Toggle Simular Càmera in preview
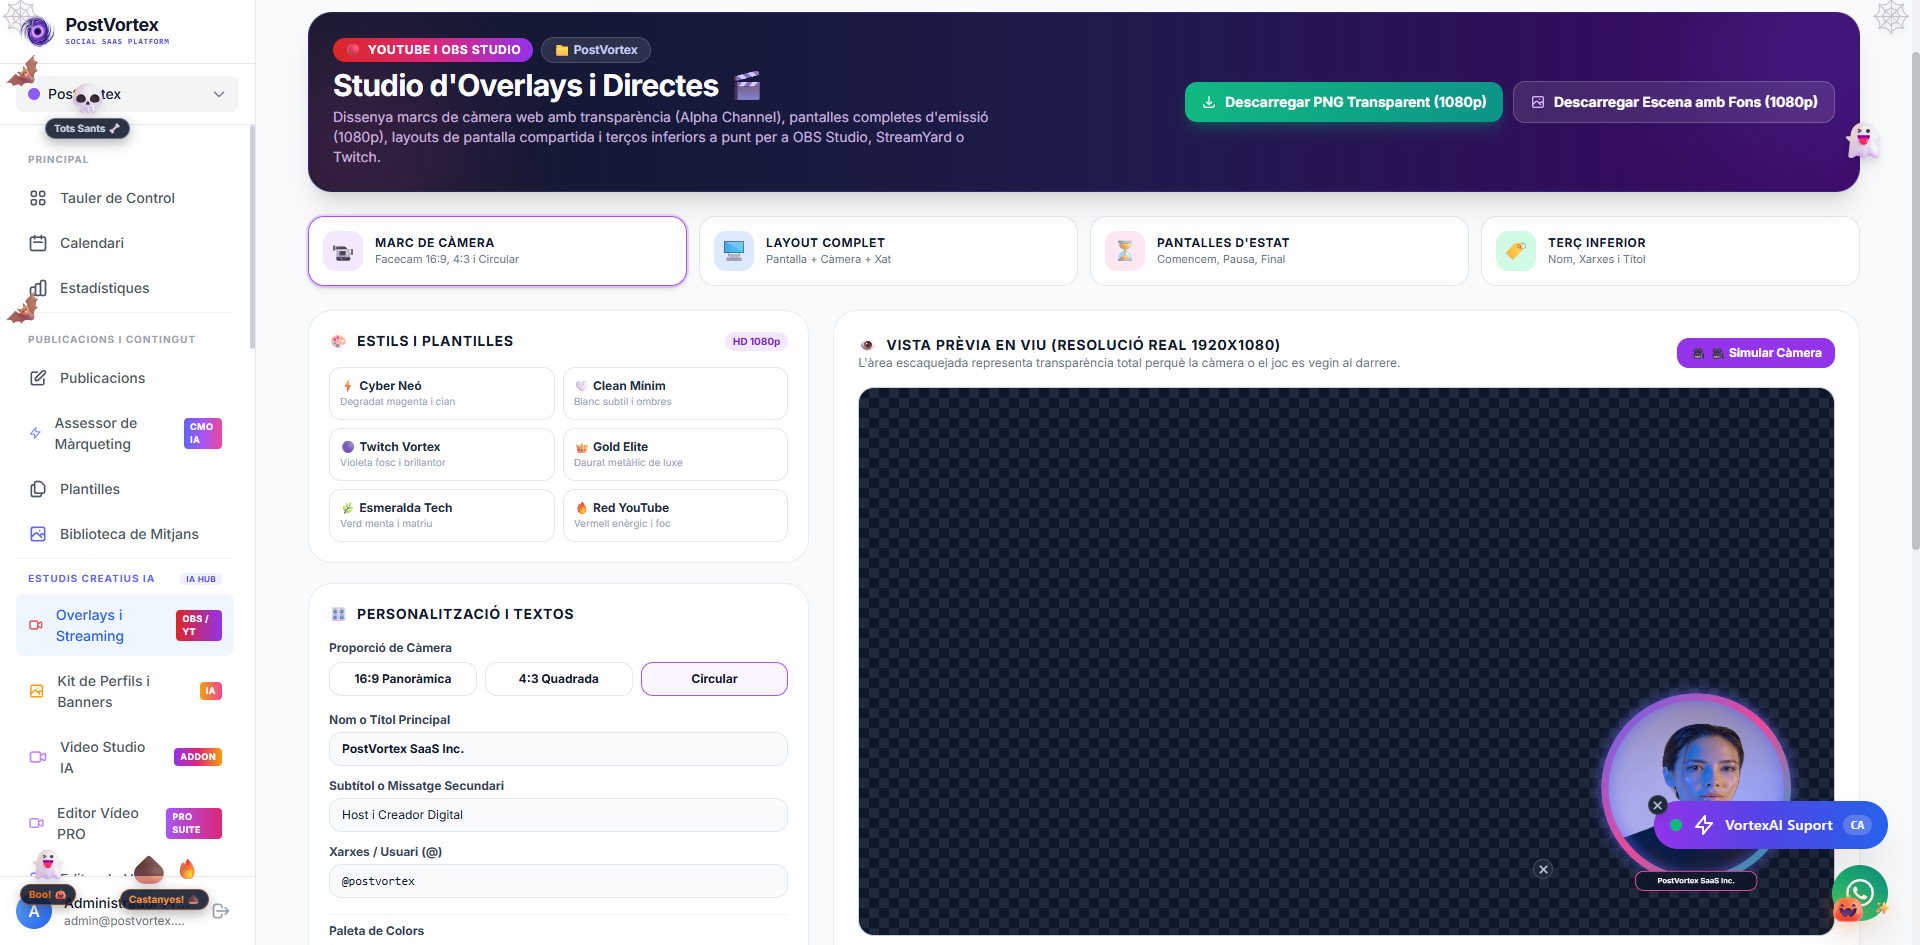Viewport: 1920px width, 945px height. point(1756,353)
